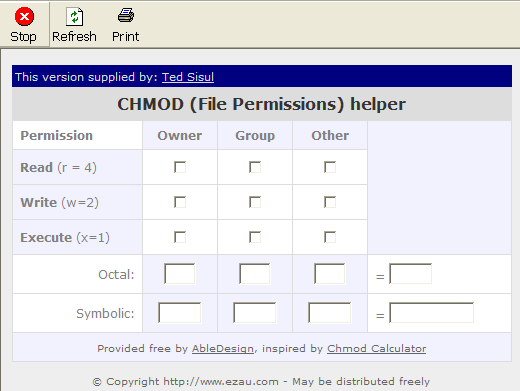Check Write permission for Other
This screenshot has height=391, width=520.
coord(330,202)
